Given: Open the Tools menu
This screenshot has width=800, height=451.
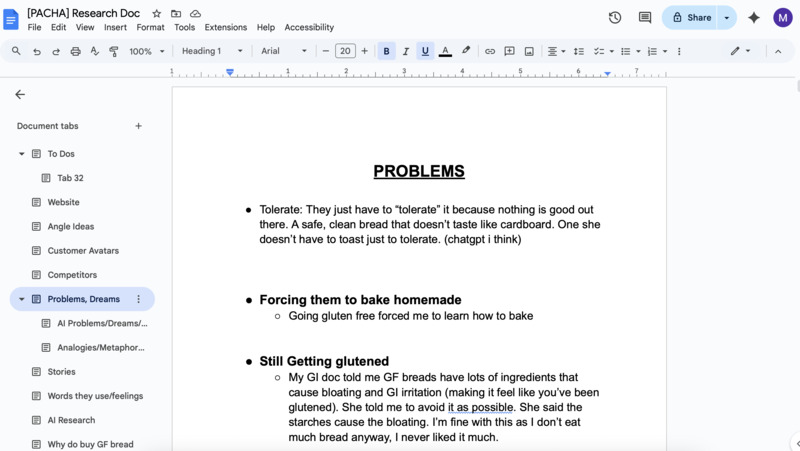Looking at the screenshot, I should pos(184,28).
